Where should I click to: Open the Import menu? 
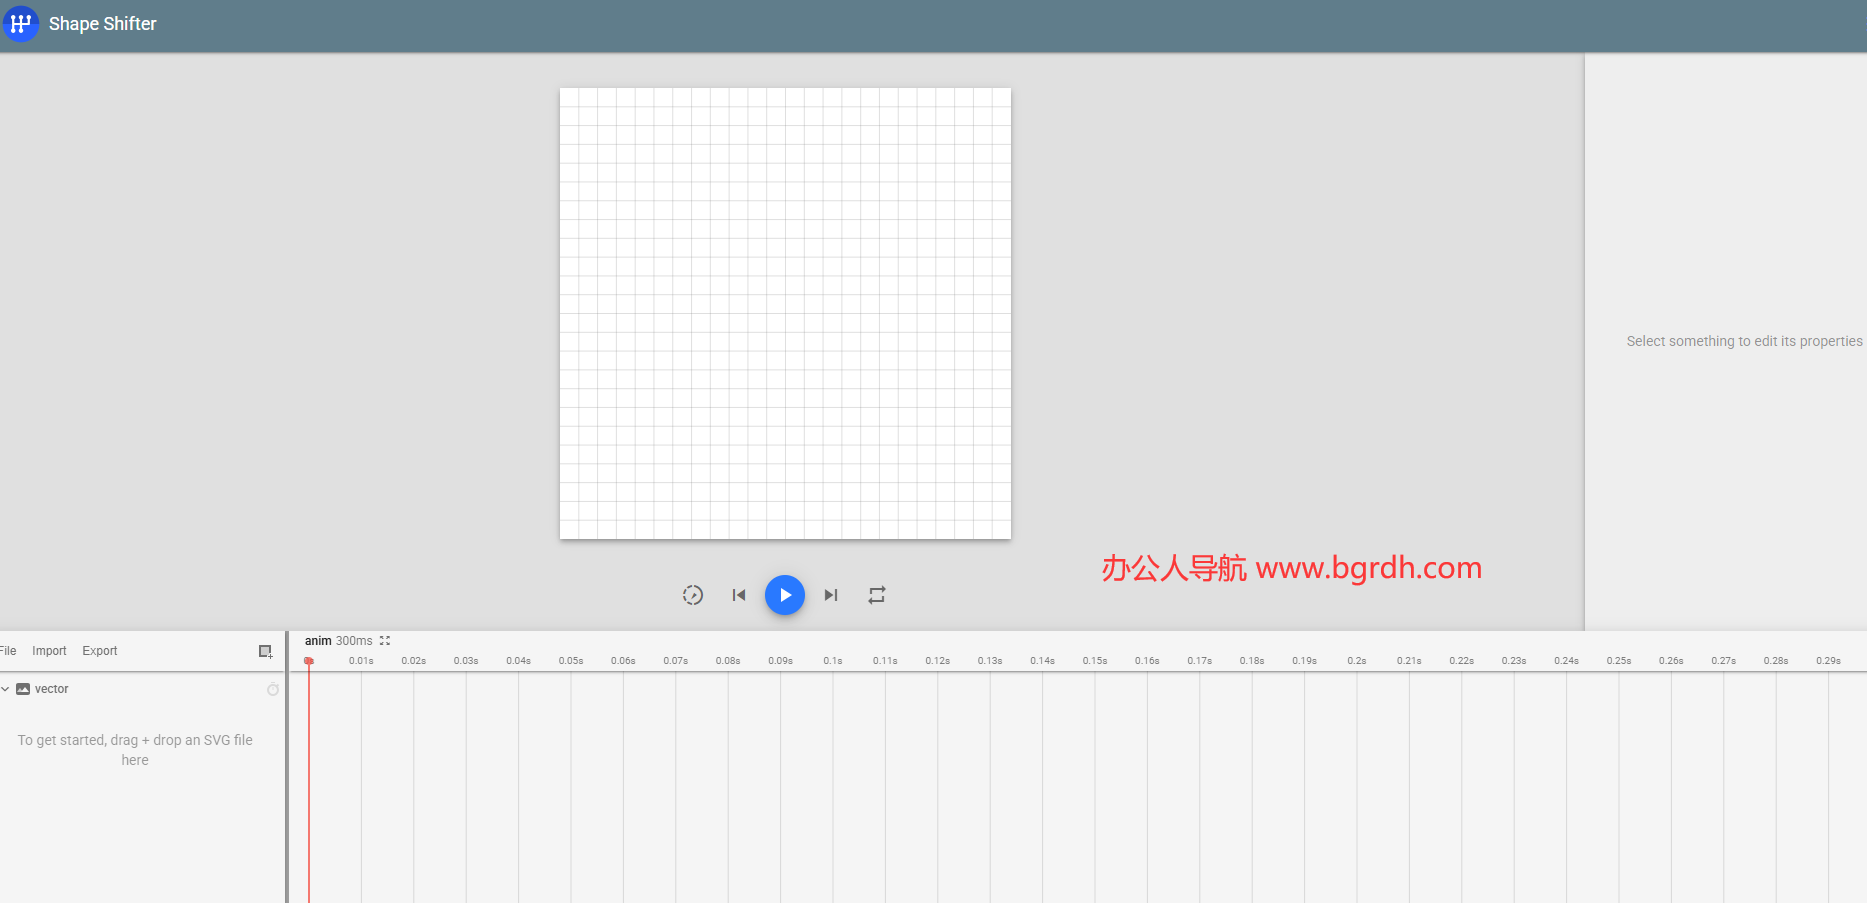pyautogui.click(x=49, y=651)
